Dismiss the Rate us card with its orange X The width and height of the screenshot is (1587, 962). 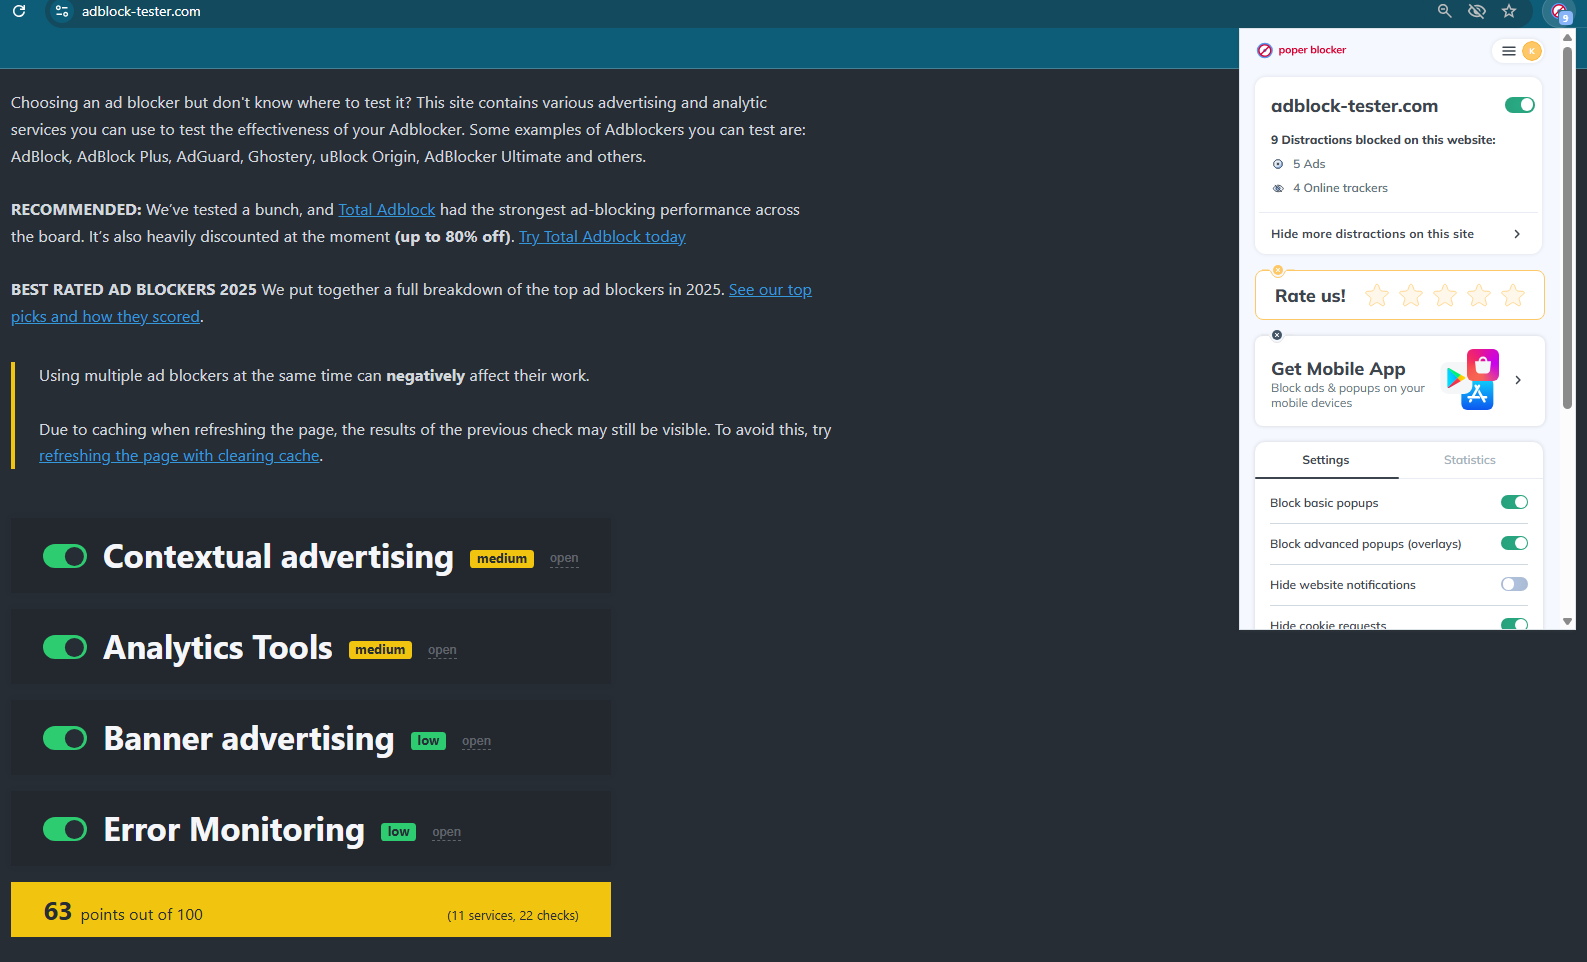pos(1278,271)
